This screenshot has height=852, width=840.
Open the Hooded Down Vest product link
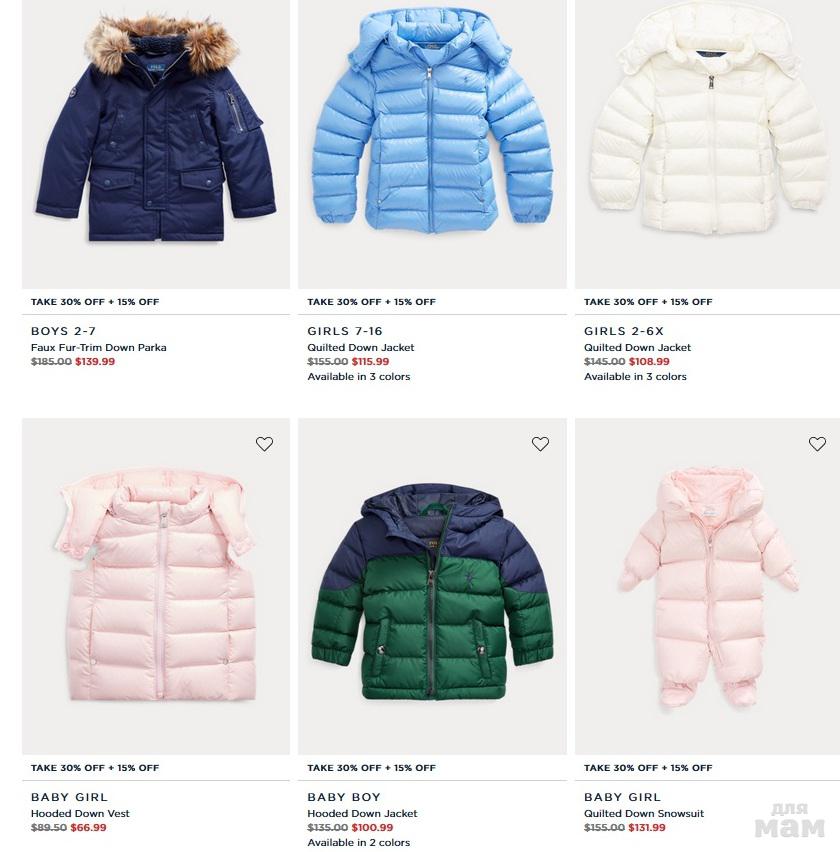tap(80, 813)
